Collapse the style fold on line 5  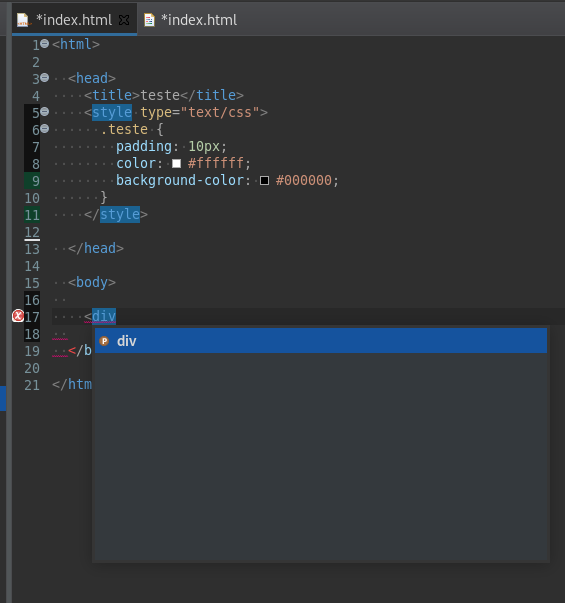[x=45, y=112]
